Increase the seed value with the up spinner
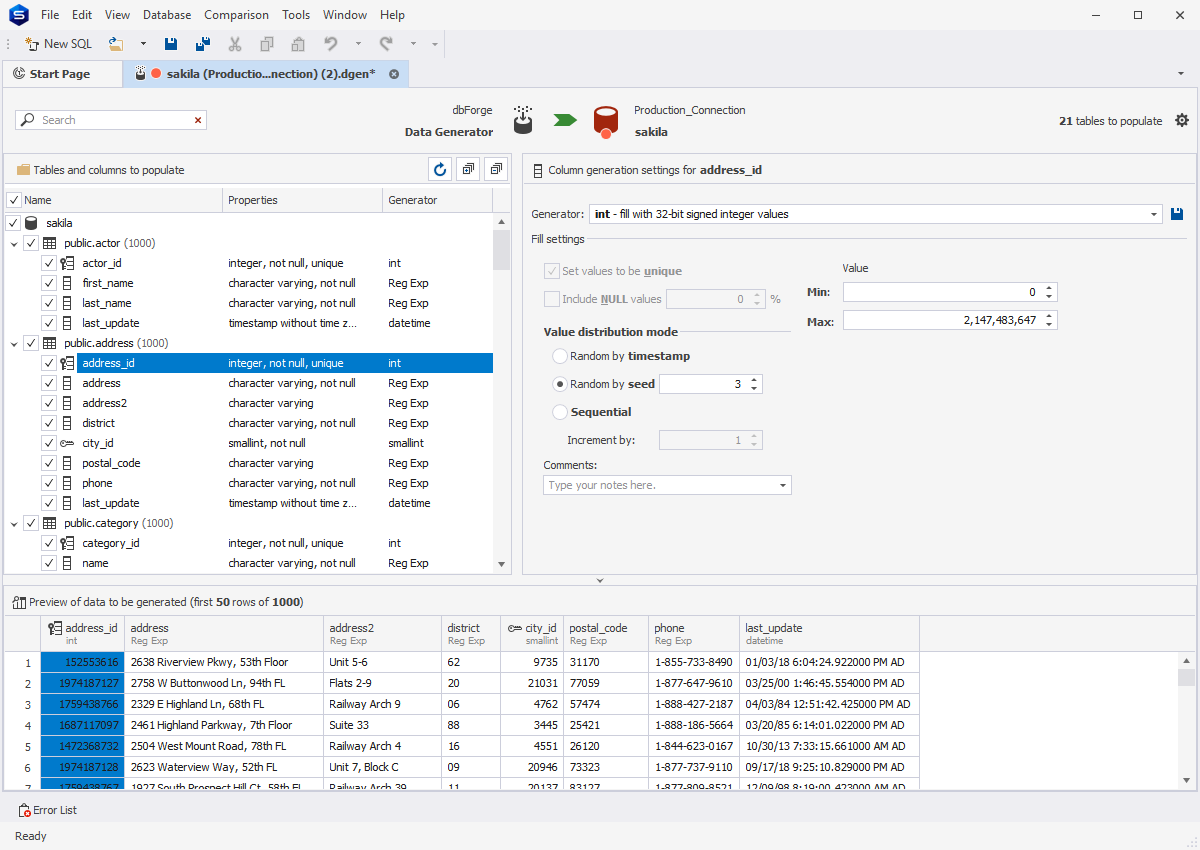This screenshot has width=1200, height=850. click(755, 380)
